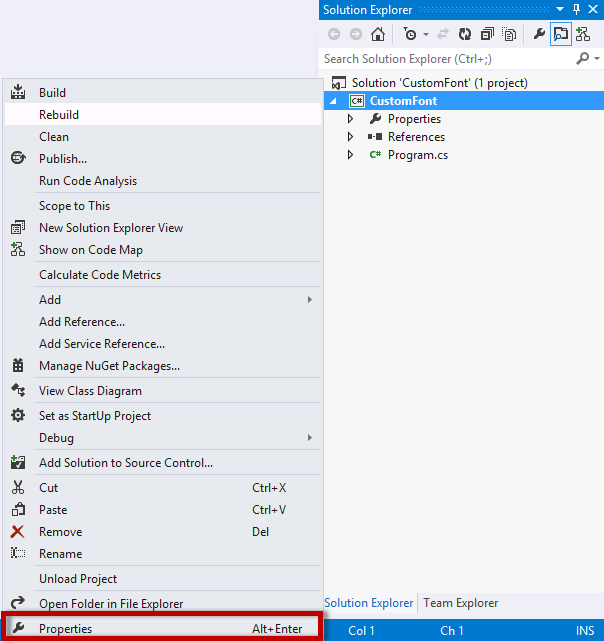Click Calculate Code Metrics entry

tap(163, 275)
